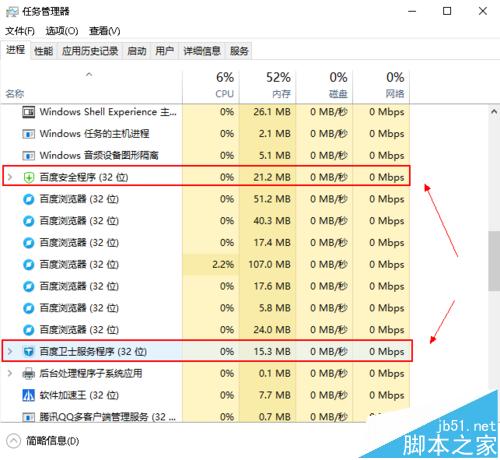Screen dimensions: 500x460
Task: Click browser icon in the 5.8 MB row
Action: pyautogui.click(x=29, y=308)
